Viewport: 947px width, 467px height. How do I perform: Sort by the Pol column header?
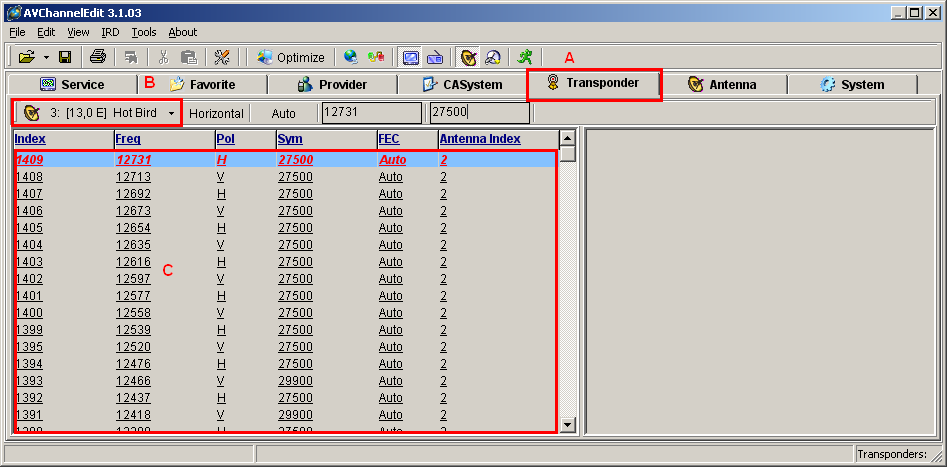(x=245, y=139)
